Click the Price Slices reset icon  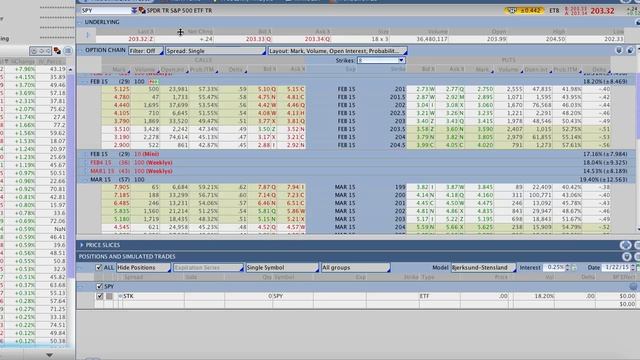625,245
